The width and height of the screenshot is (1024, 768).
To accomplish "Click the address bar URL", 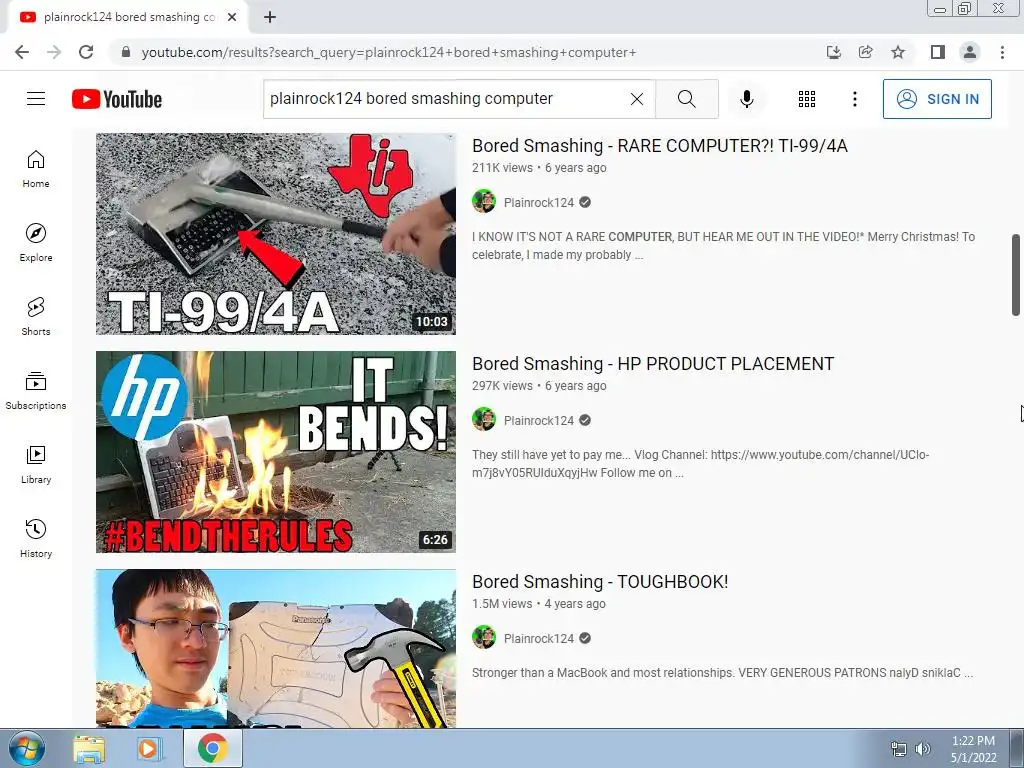I will (x=389, y=52).
